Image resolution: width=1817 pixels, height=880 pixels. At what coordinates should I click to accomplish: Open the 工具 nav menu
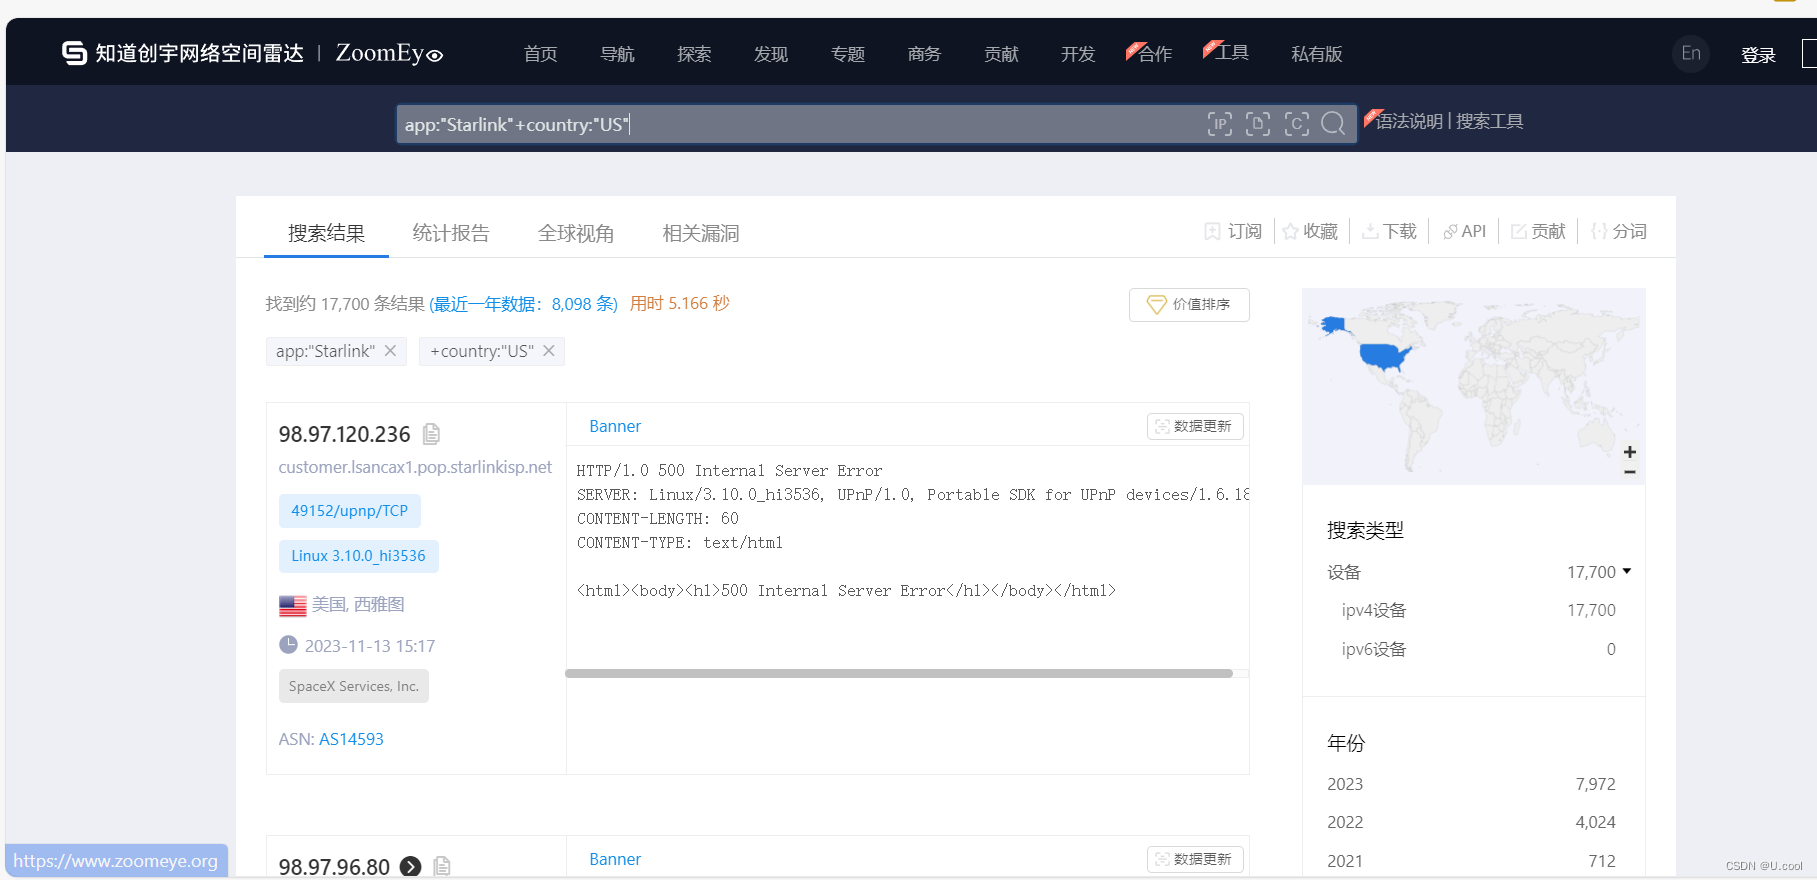(x=1232, y=52)
